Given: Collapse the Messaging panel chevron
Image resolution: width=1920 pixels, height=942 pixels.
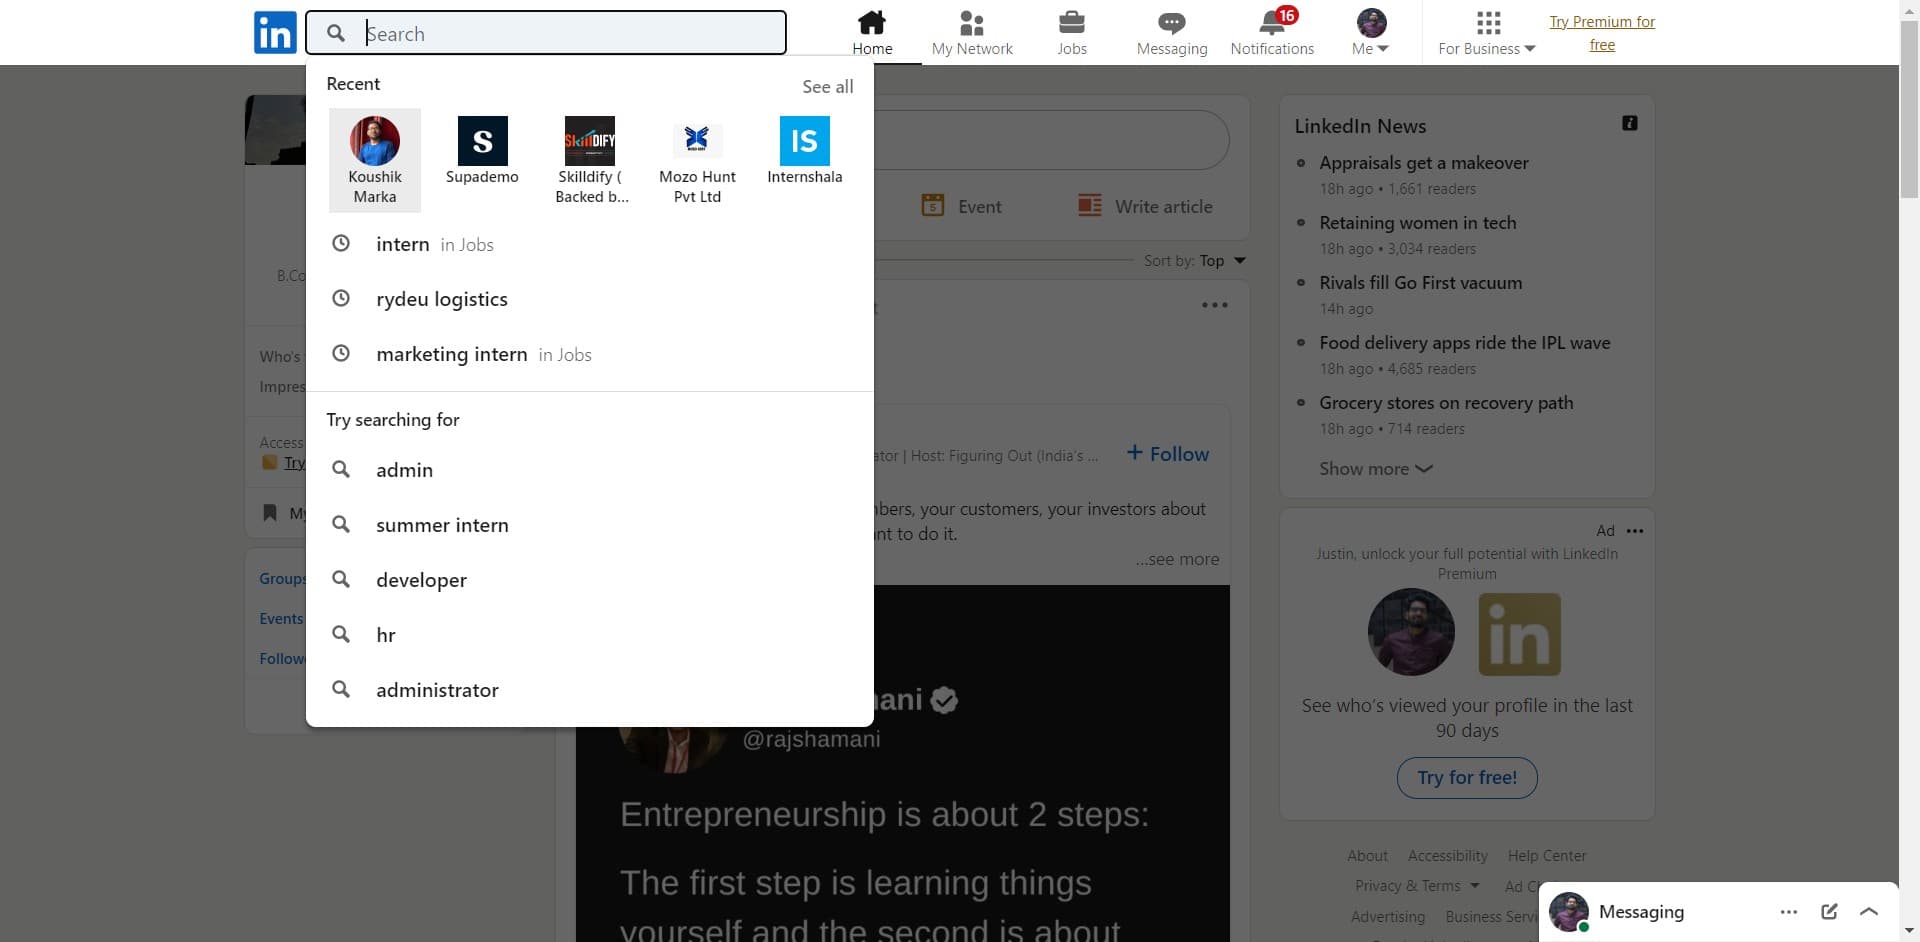Looking at the screenshot, I should coord(1868,911).
